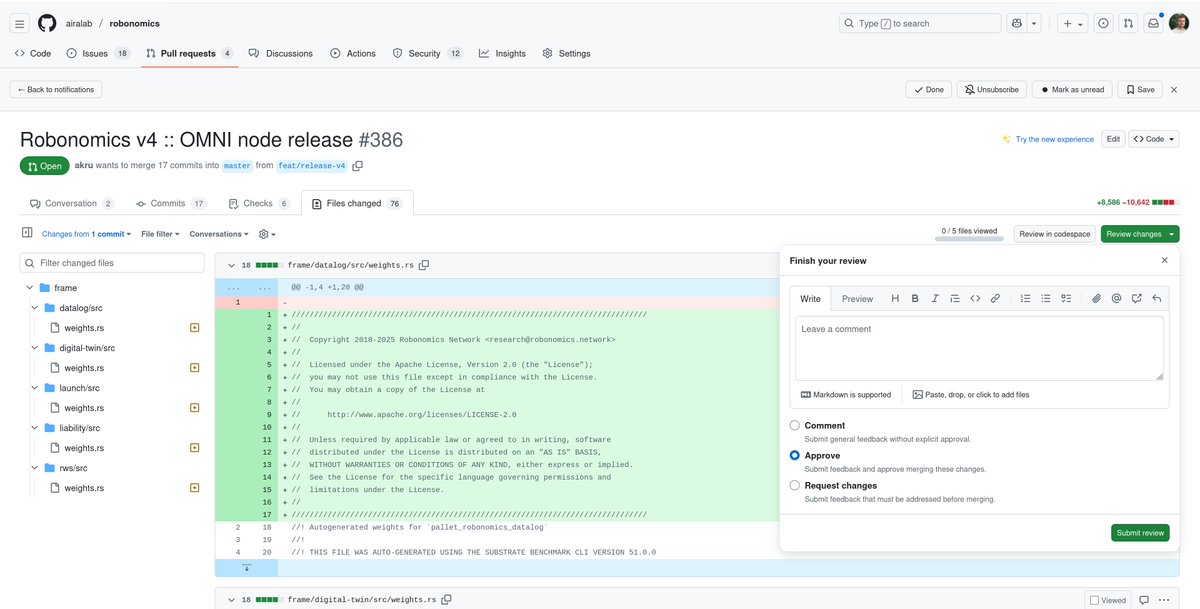Image resolution: width=1200 pixels, height=609 pixels.
Task: Apply bold formatting in review comment
Action: 915,298
